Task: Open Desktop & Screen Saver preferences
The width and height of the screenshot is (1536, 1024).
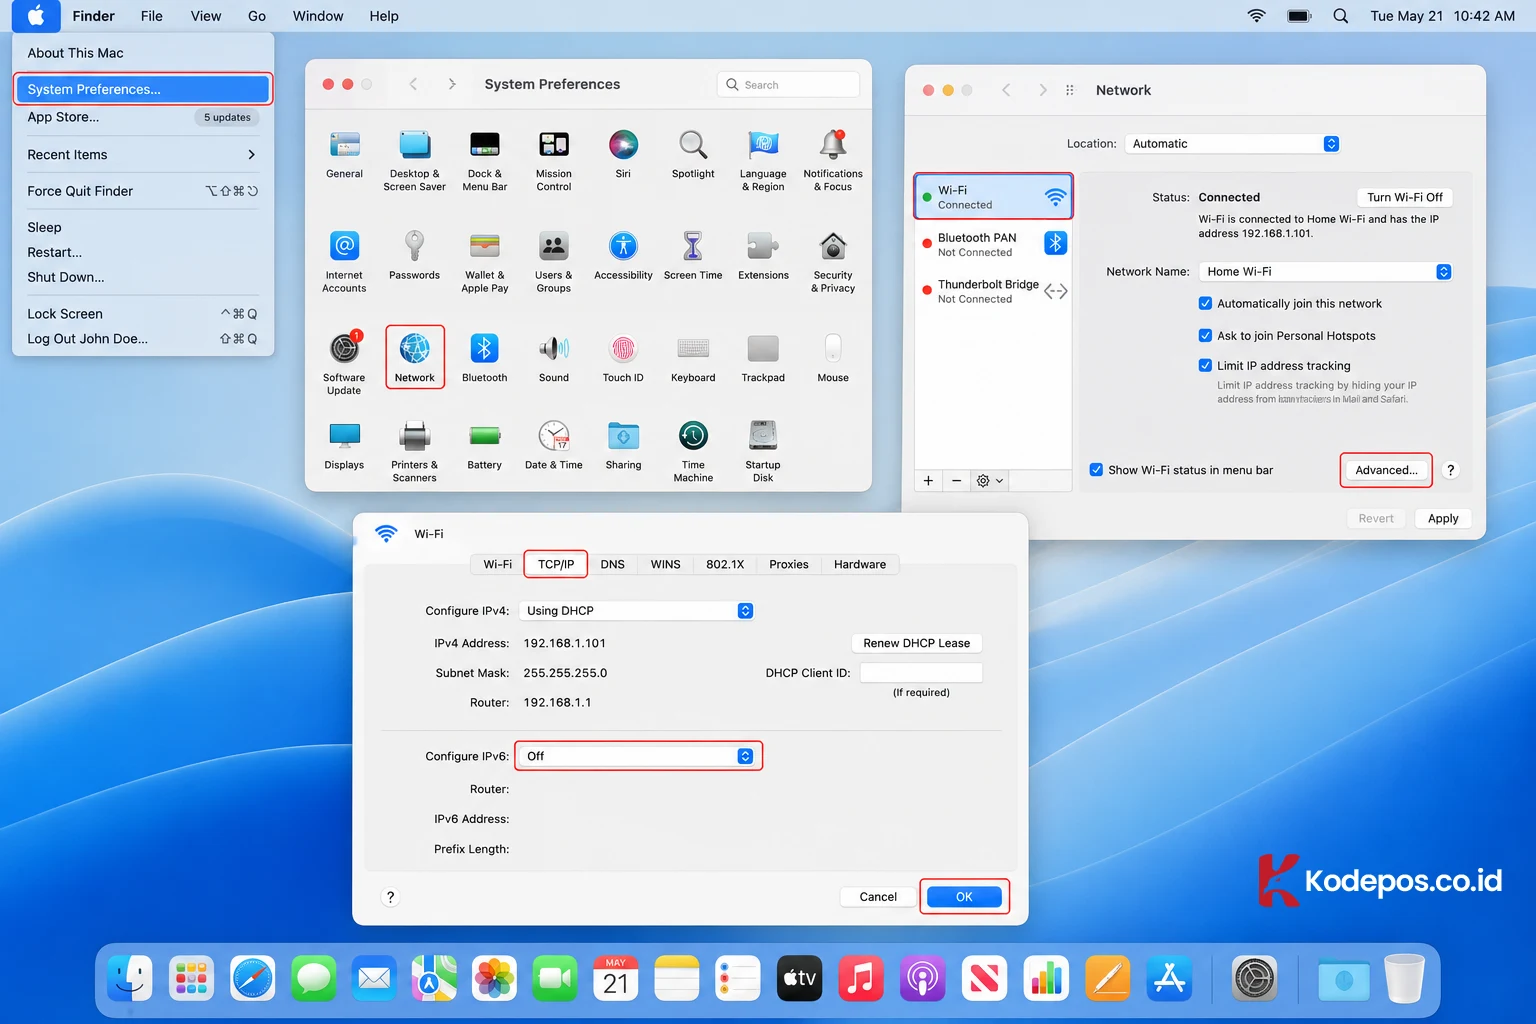Action: pos(414,160)
